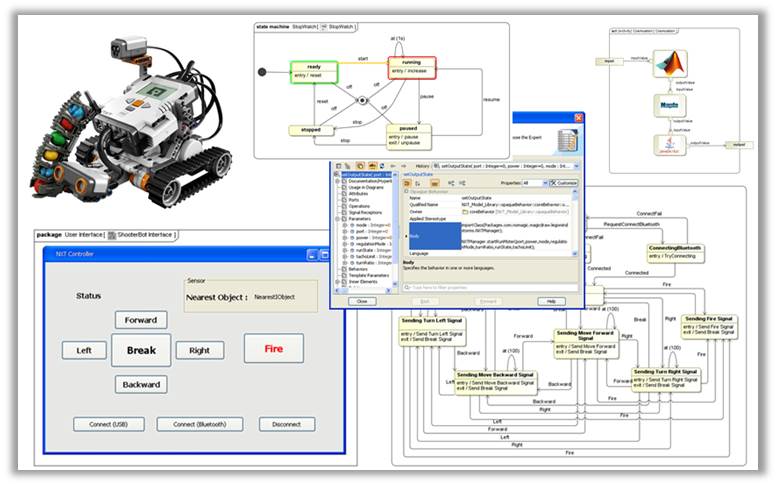Select Attributes in the specification tree

tap(358, 194)
